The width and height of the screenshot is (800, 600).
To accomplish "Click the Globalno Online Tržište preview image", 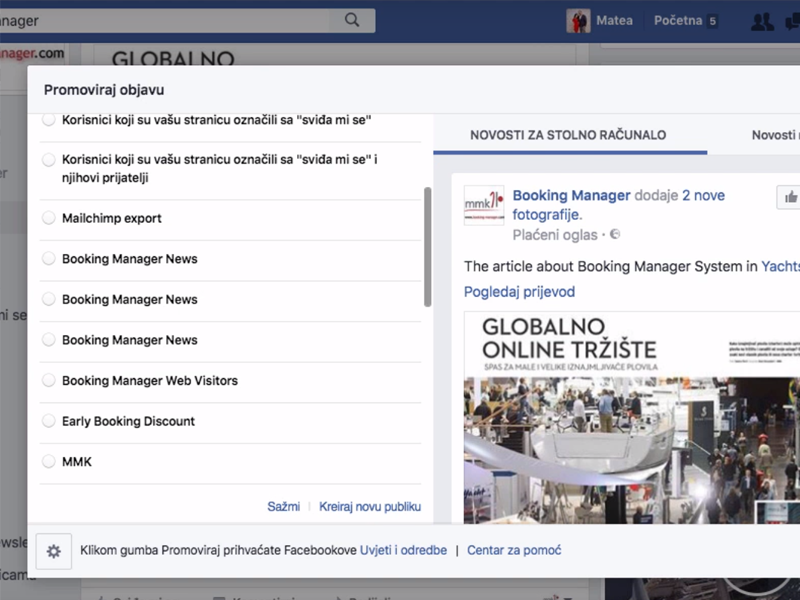I will [630, 420].
